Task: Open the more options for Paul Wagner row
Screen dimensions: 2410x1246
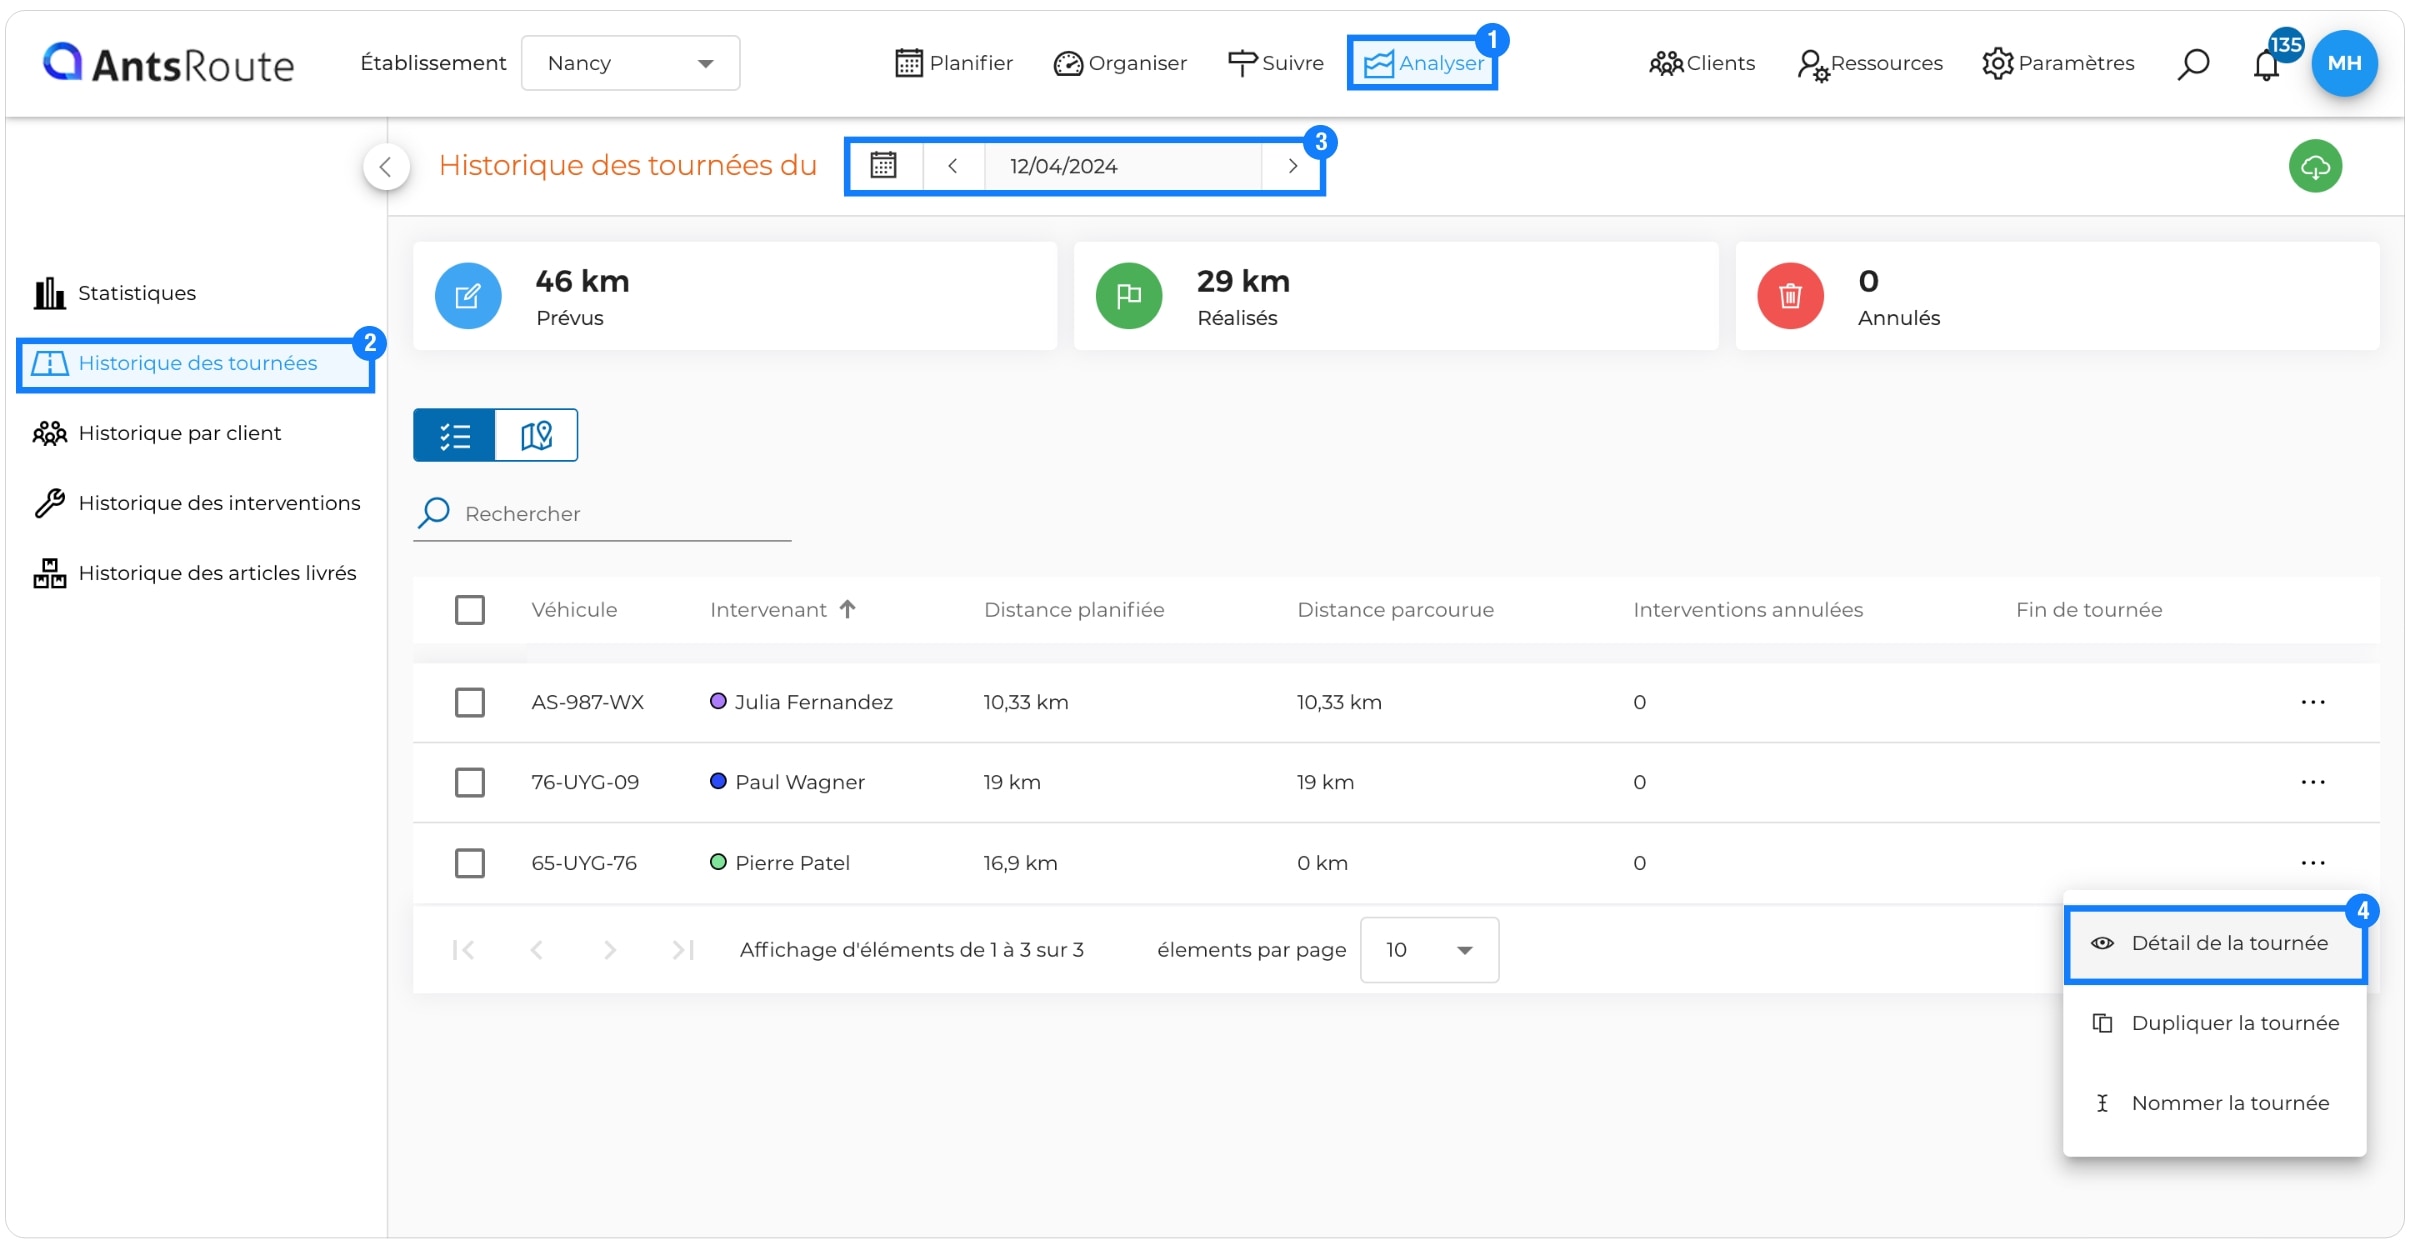Action: pos(2313,782)
